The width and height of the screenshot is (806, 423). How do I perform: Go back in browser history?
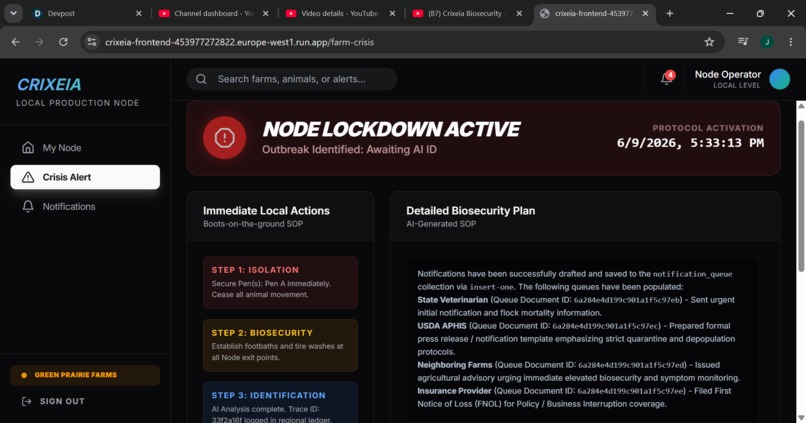point(15,42)
